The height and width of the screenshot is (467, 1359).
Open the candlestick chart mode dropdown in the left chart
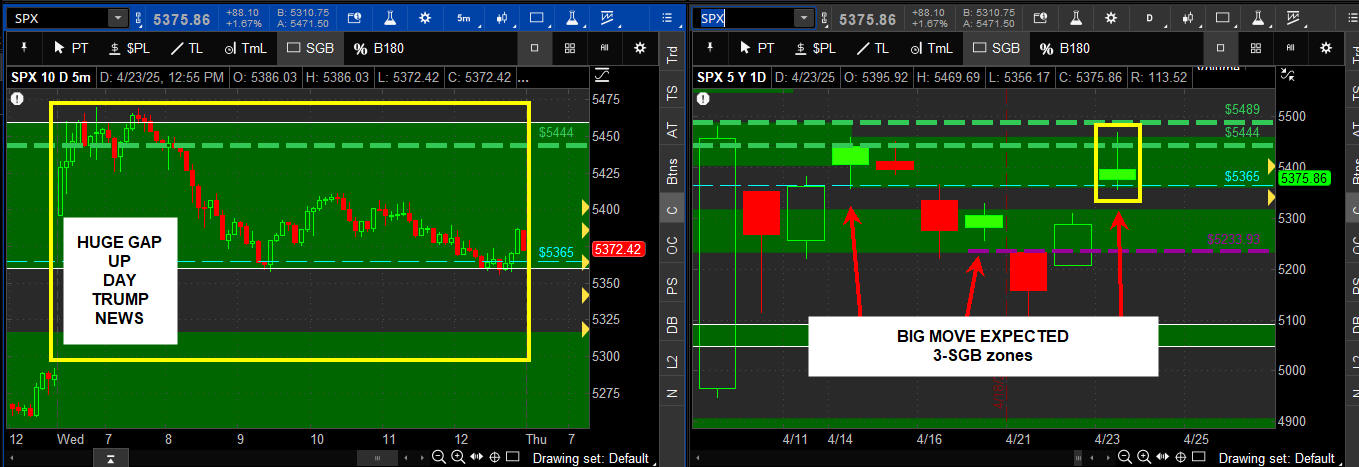(x=502, y=18)
